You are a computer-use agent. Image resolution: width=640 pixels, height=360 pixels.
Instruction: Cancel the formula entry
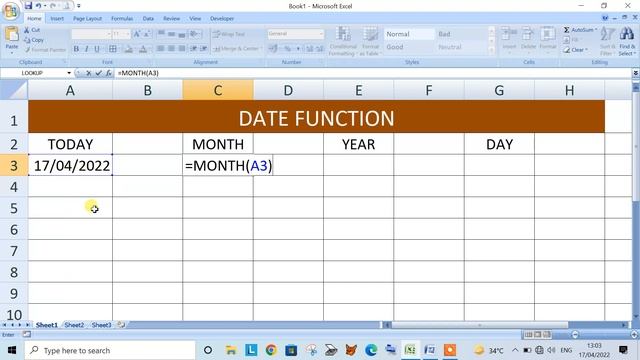click(89, 73)
